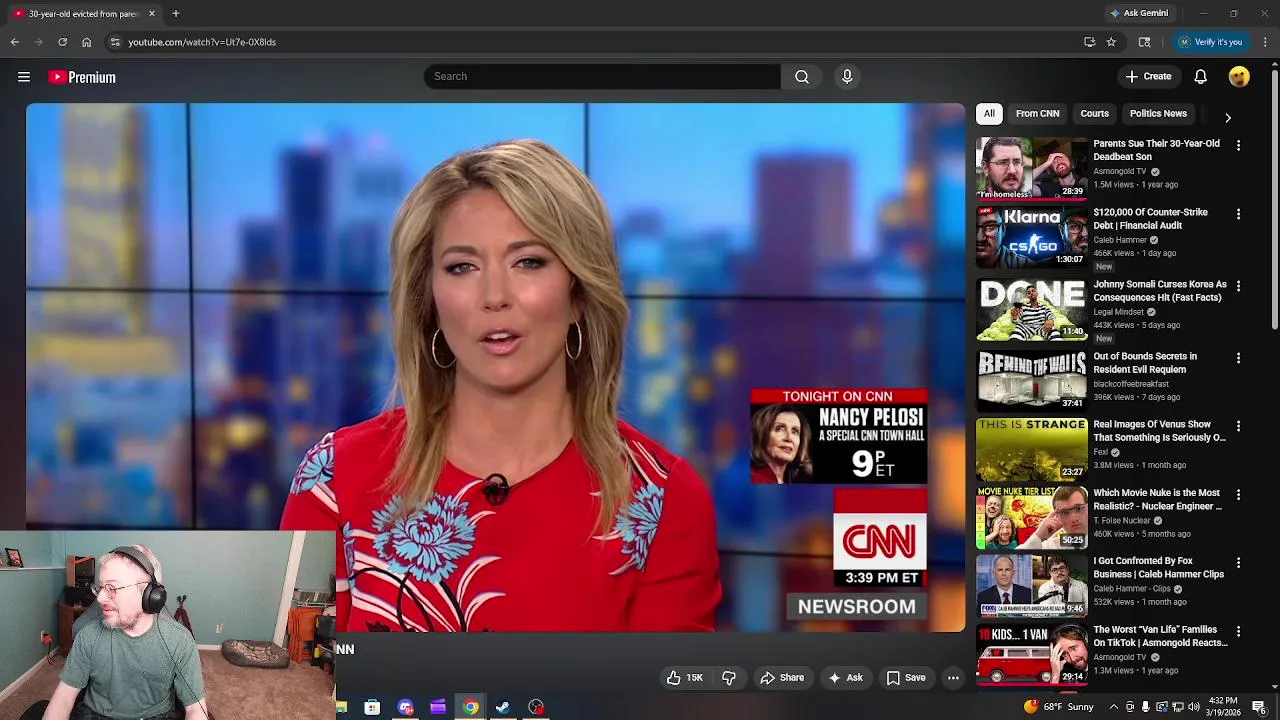The image size is (1280, 720).
Task: Open a new browser tab
Action: coord(175,14)
